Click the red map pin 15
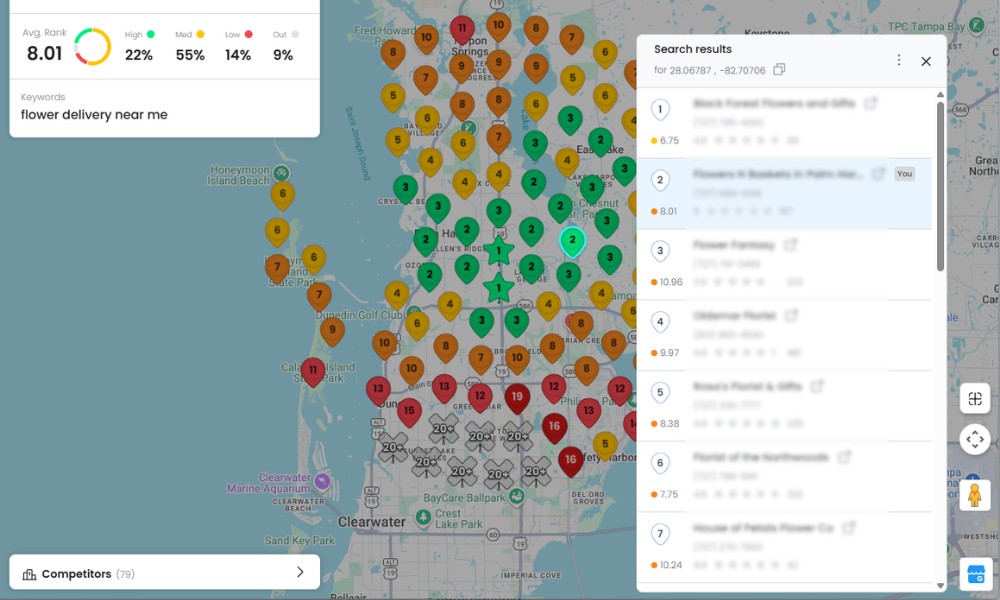The image size is (1000, 600). 409,413
